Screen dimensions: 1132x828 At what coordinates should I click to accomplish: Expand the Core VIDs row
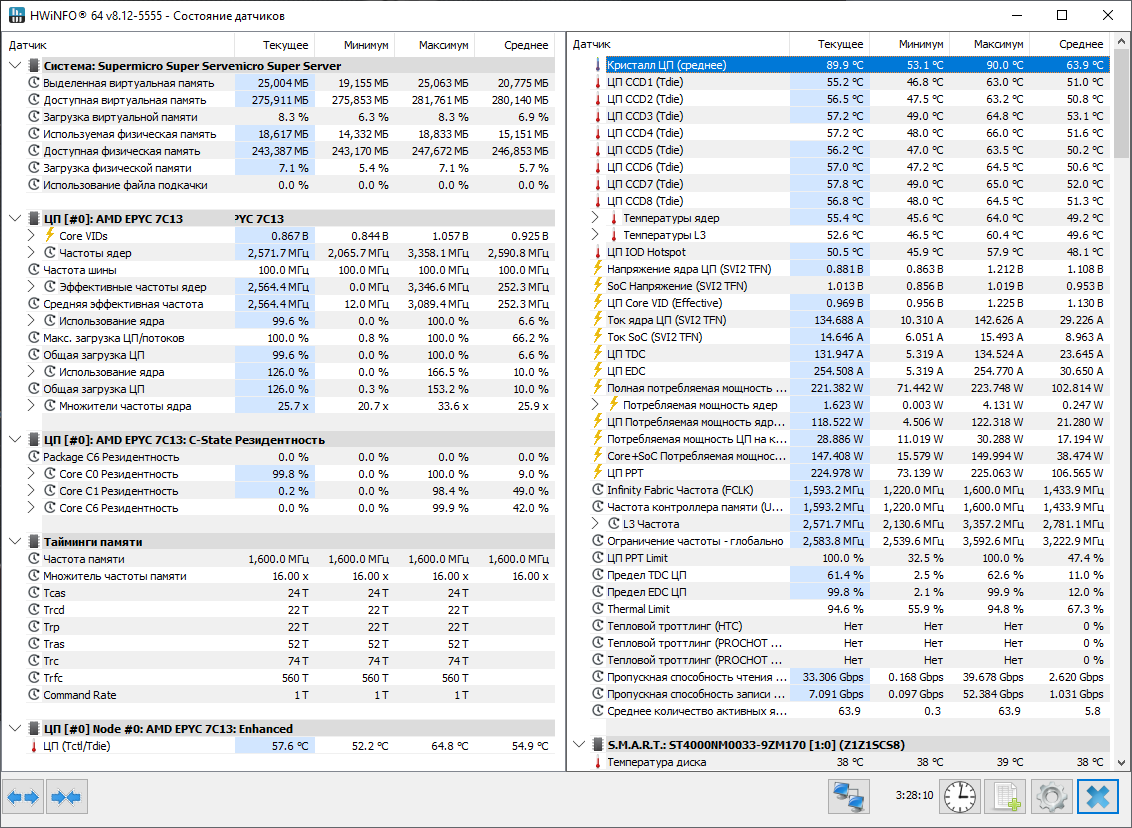(31, 235)
